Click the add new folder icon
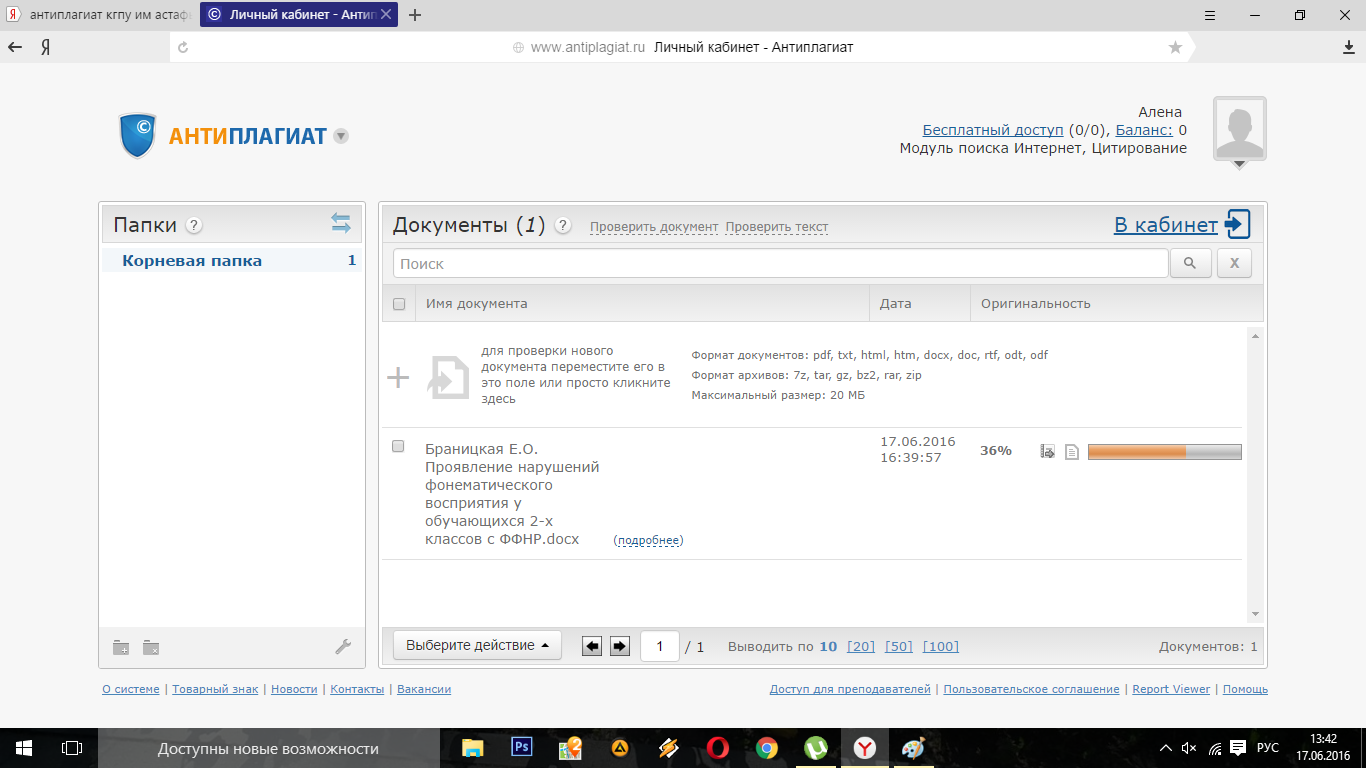The height and width of the screenshot is (768, 1366). pos(121,647)
